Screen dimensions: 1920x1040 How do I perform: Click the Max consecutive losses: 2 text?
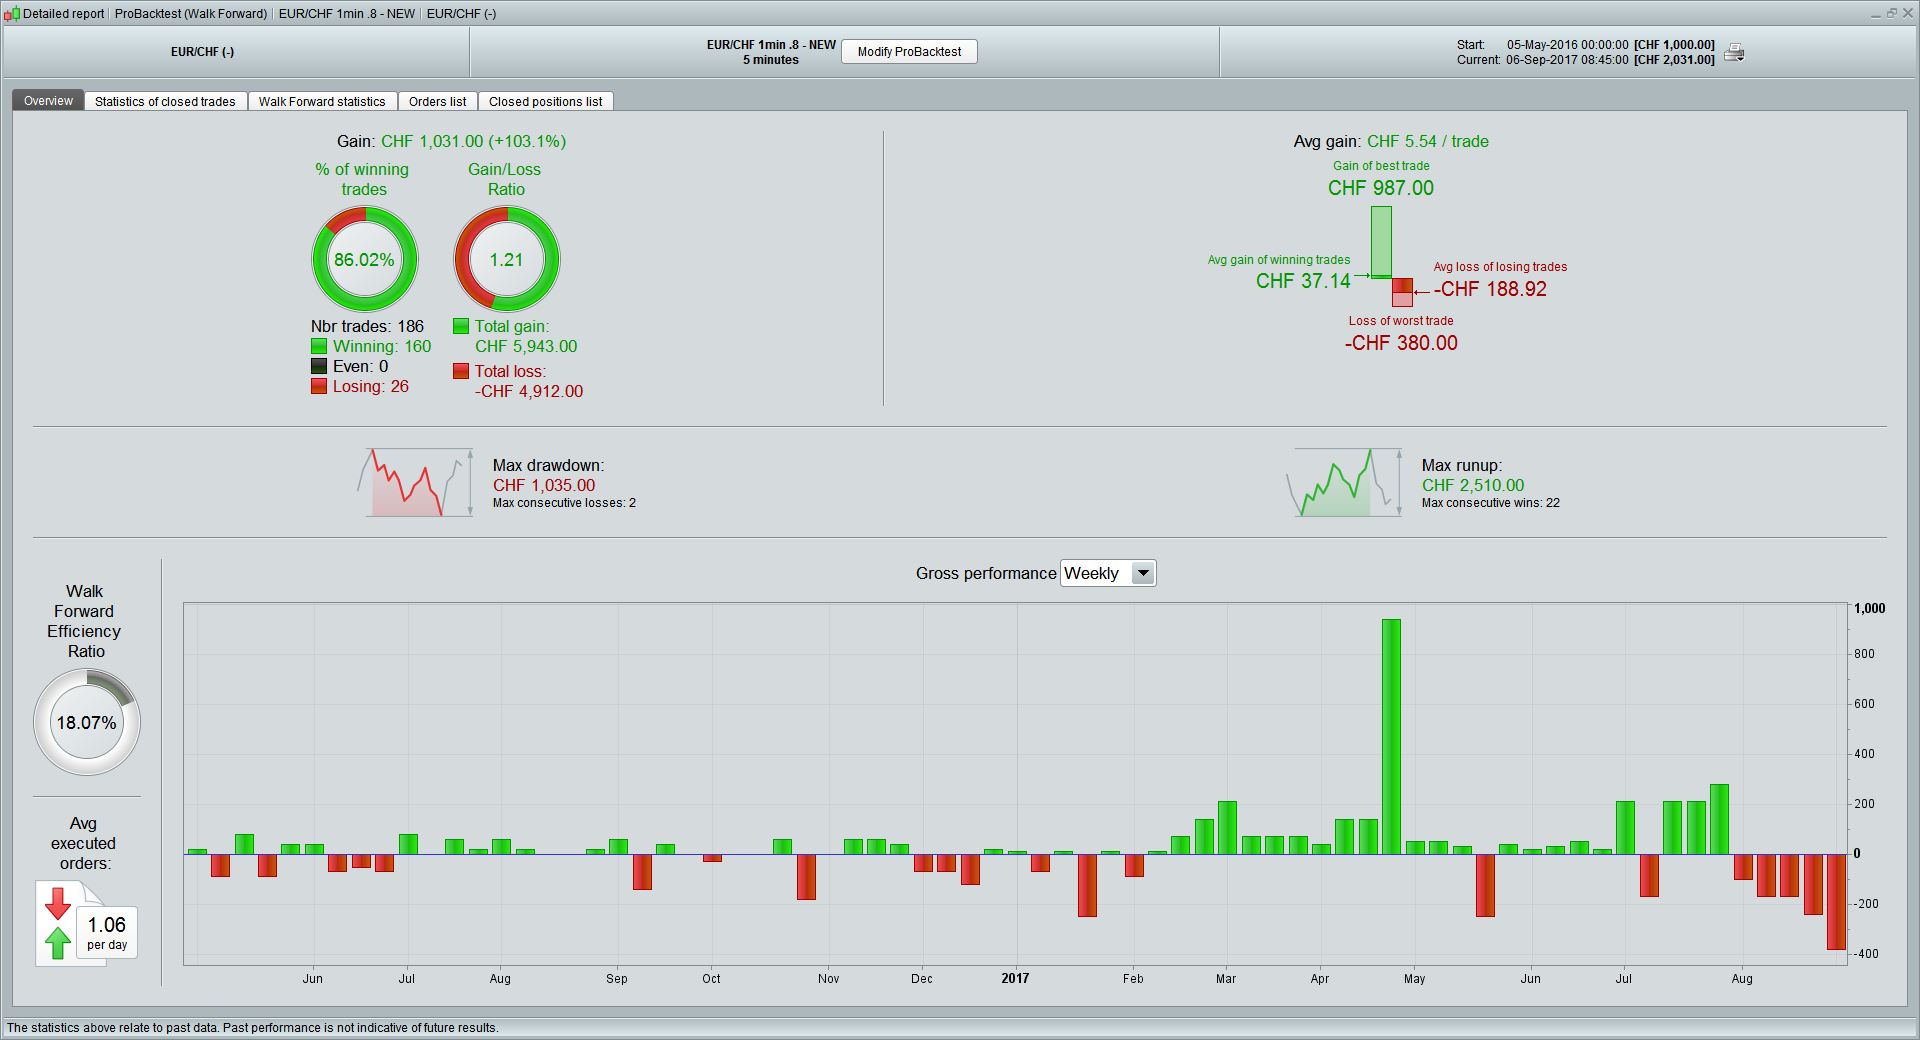coord(564,503)
